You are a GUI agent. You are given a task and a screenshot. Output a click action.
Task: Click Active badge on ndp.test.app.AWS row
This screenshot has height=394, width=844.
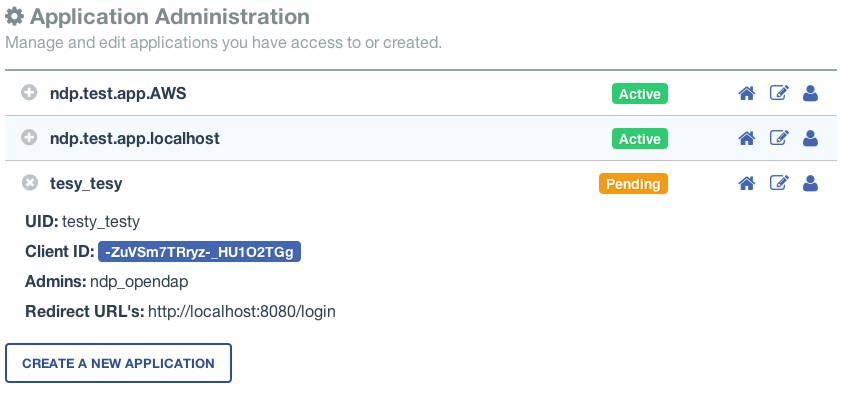click(x=639, y=94)
